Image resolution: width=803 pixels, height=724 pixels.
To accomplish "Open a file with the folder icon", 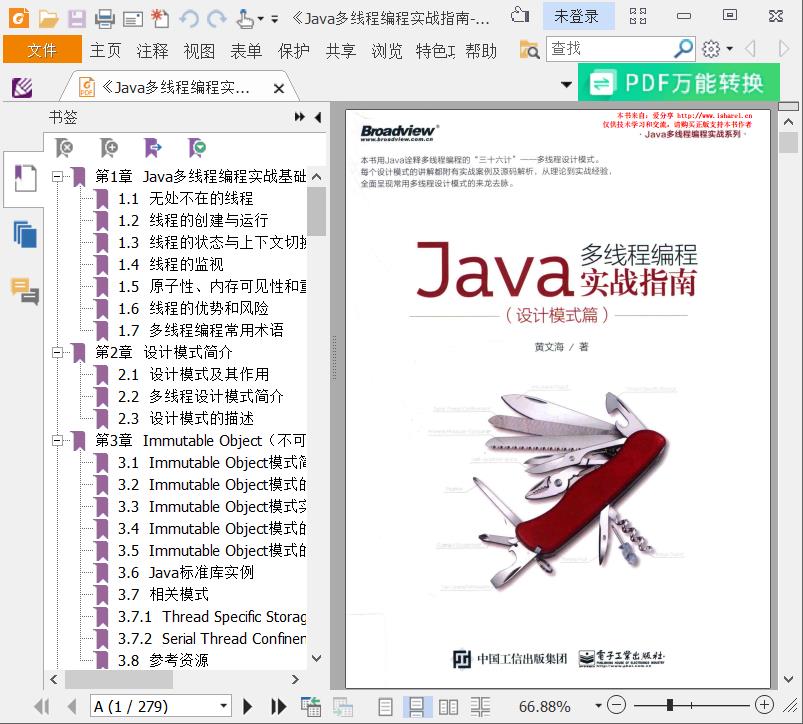I will point(48,19).
